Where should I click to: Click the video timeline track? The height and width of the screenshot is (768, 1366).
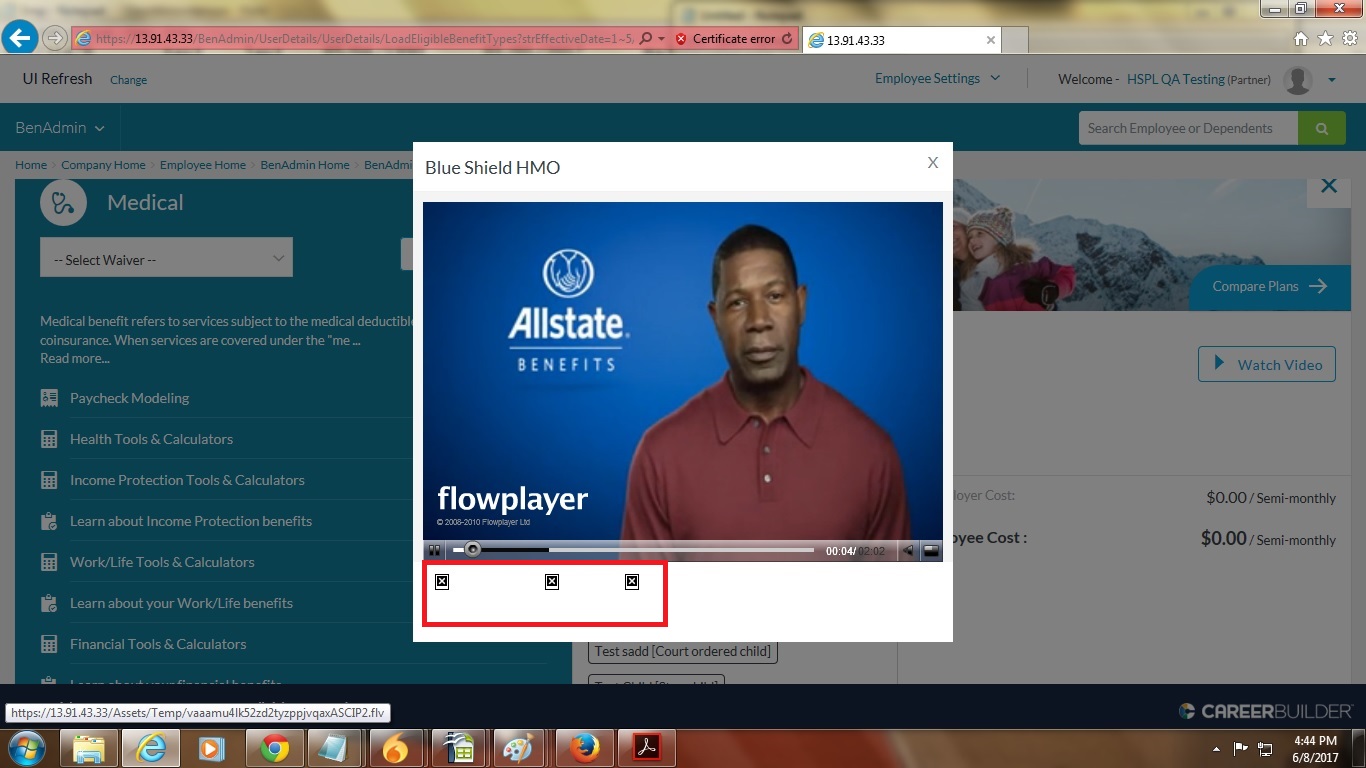(x=633, y=550)
